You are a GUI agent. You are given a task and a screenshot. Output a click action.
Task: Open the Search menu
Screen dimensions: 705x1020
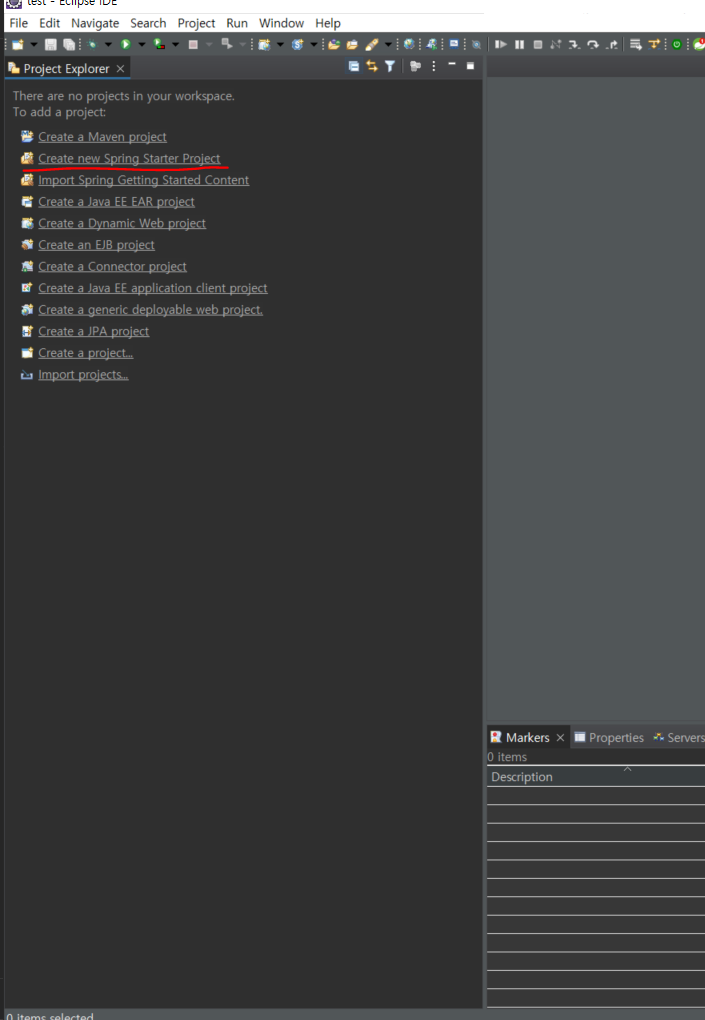pos(148,23)
